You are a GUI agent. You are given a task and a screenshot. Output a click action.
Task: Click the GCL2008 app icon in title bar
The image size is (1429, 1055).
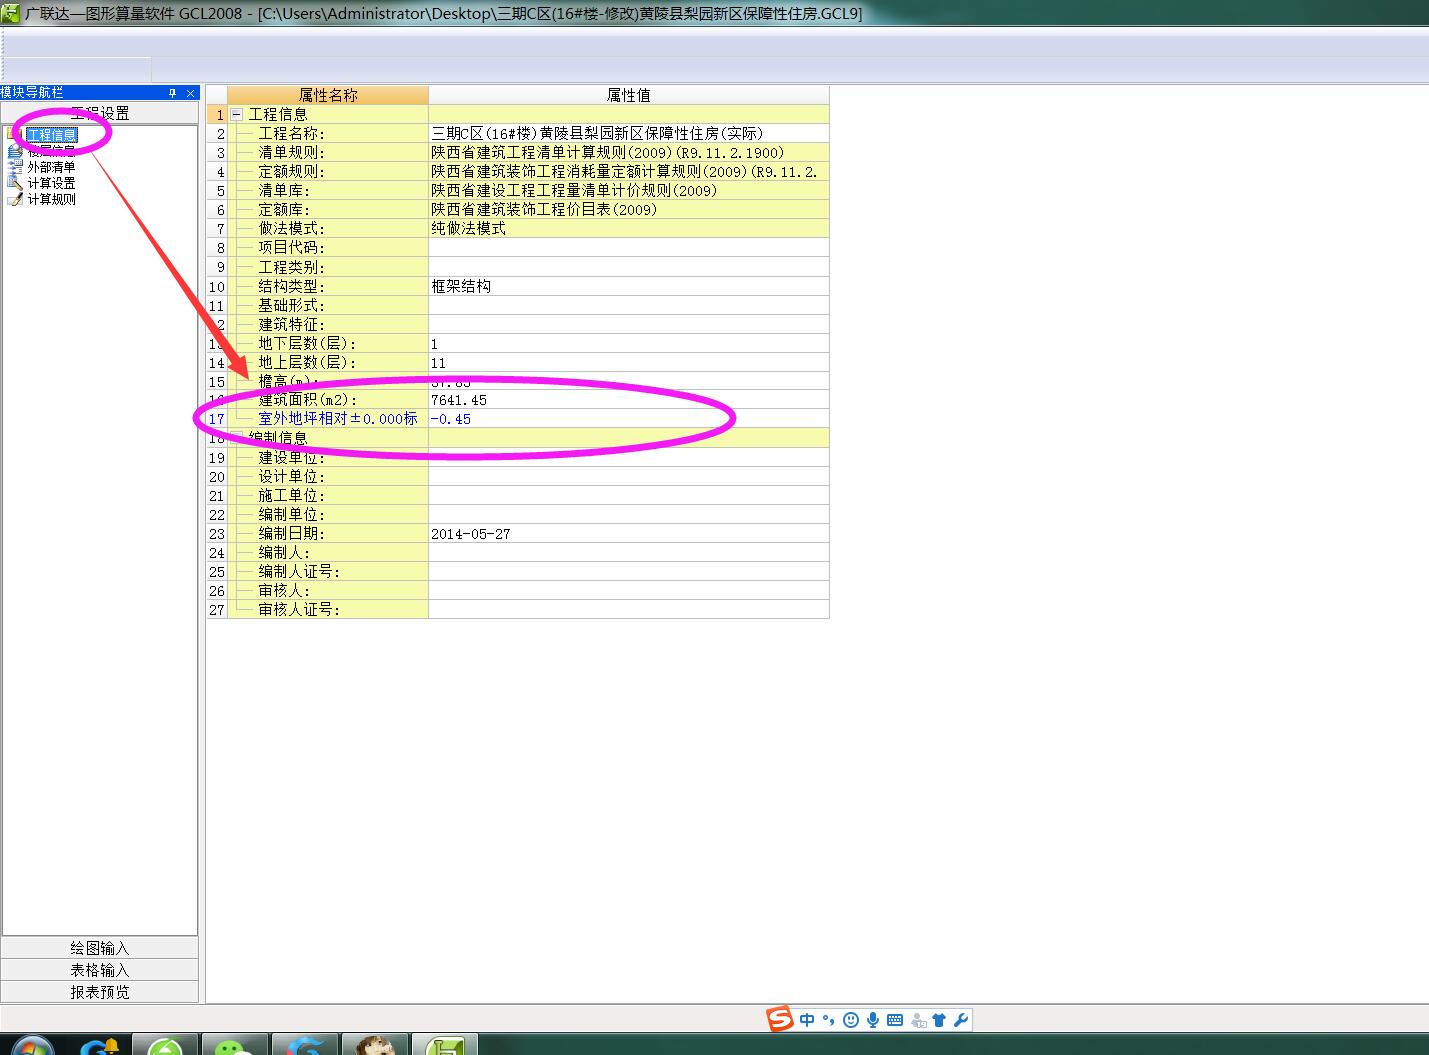tap(10, 13)
